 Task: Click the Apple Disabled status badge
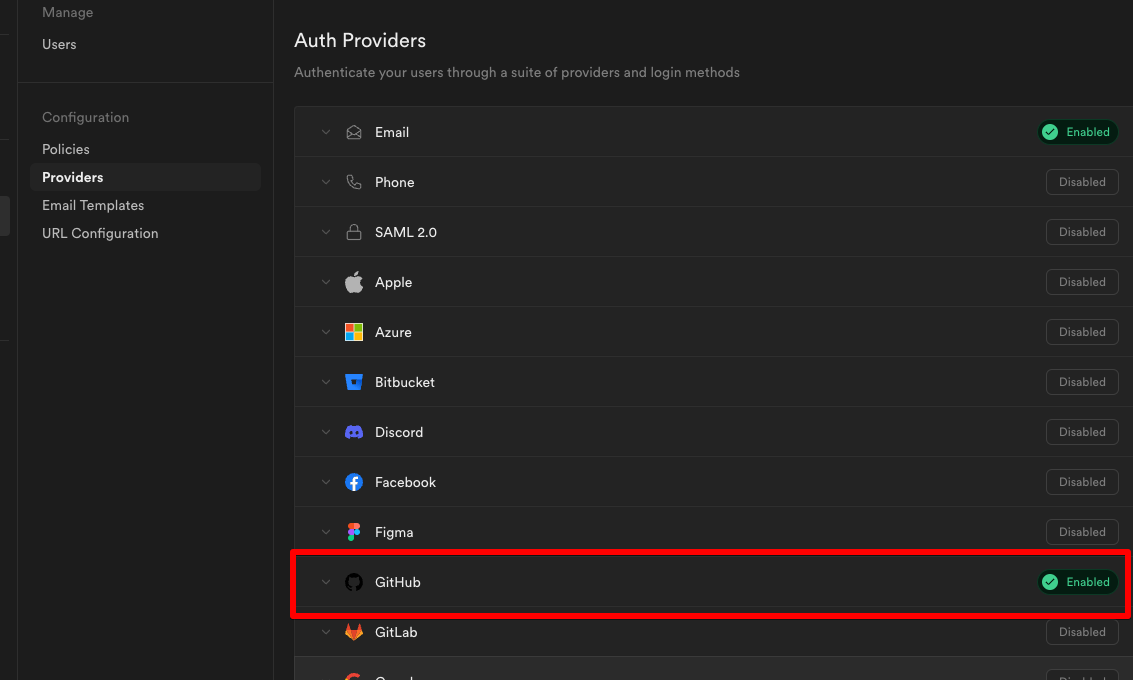pos(1082,282)
